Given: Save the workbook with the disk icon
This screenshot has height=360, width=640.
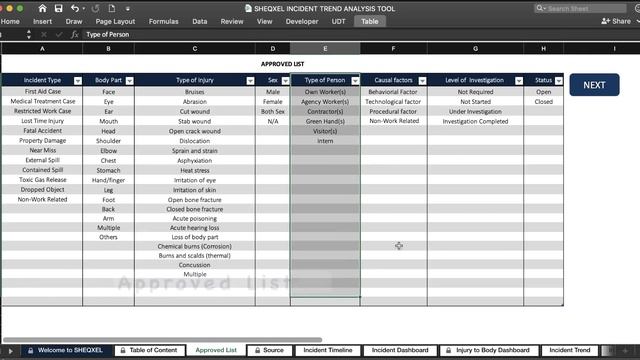Looking at the screenshot, I should [x=58, y=8].
